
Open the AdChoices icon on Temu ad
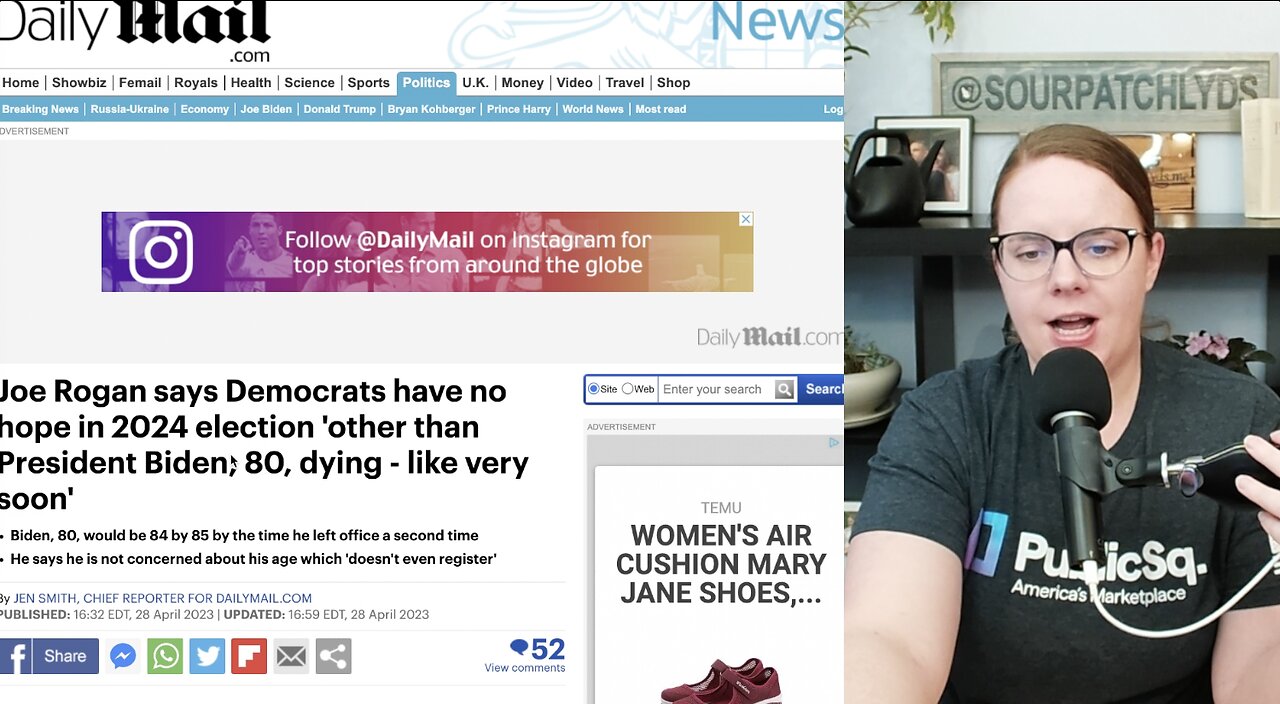click(834, 442)
